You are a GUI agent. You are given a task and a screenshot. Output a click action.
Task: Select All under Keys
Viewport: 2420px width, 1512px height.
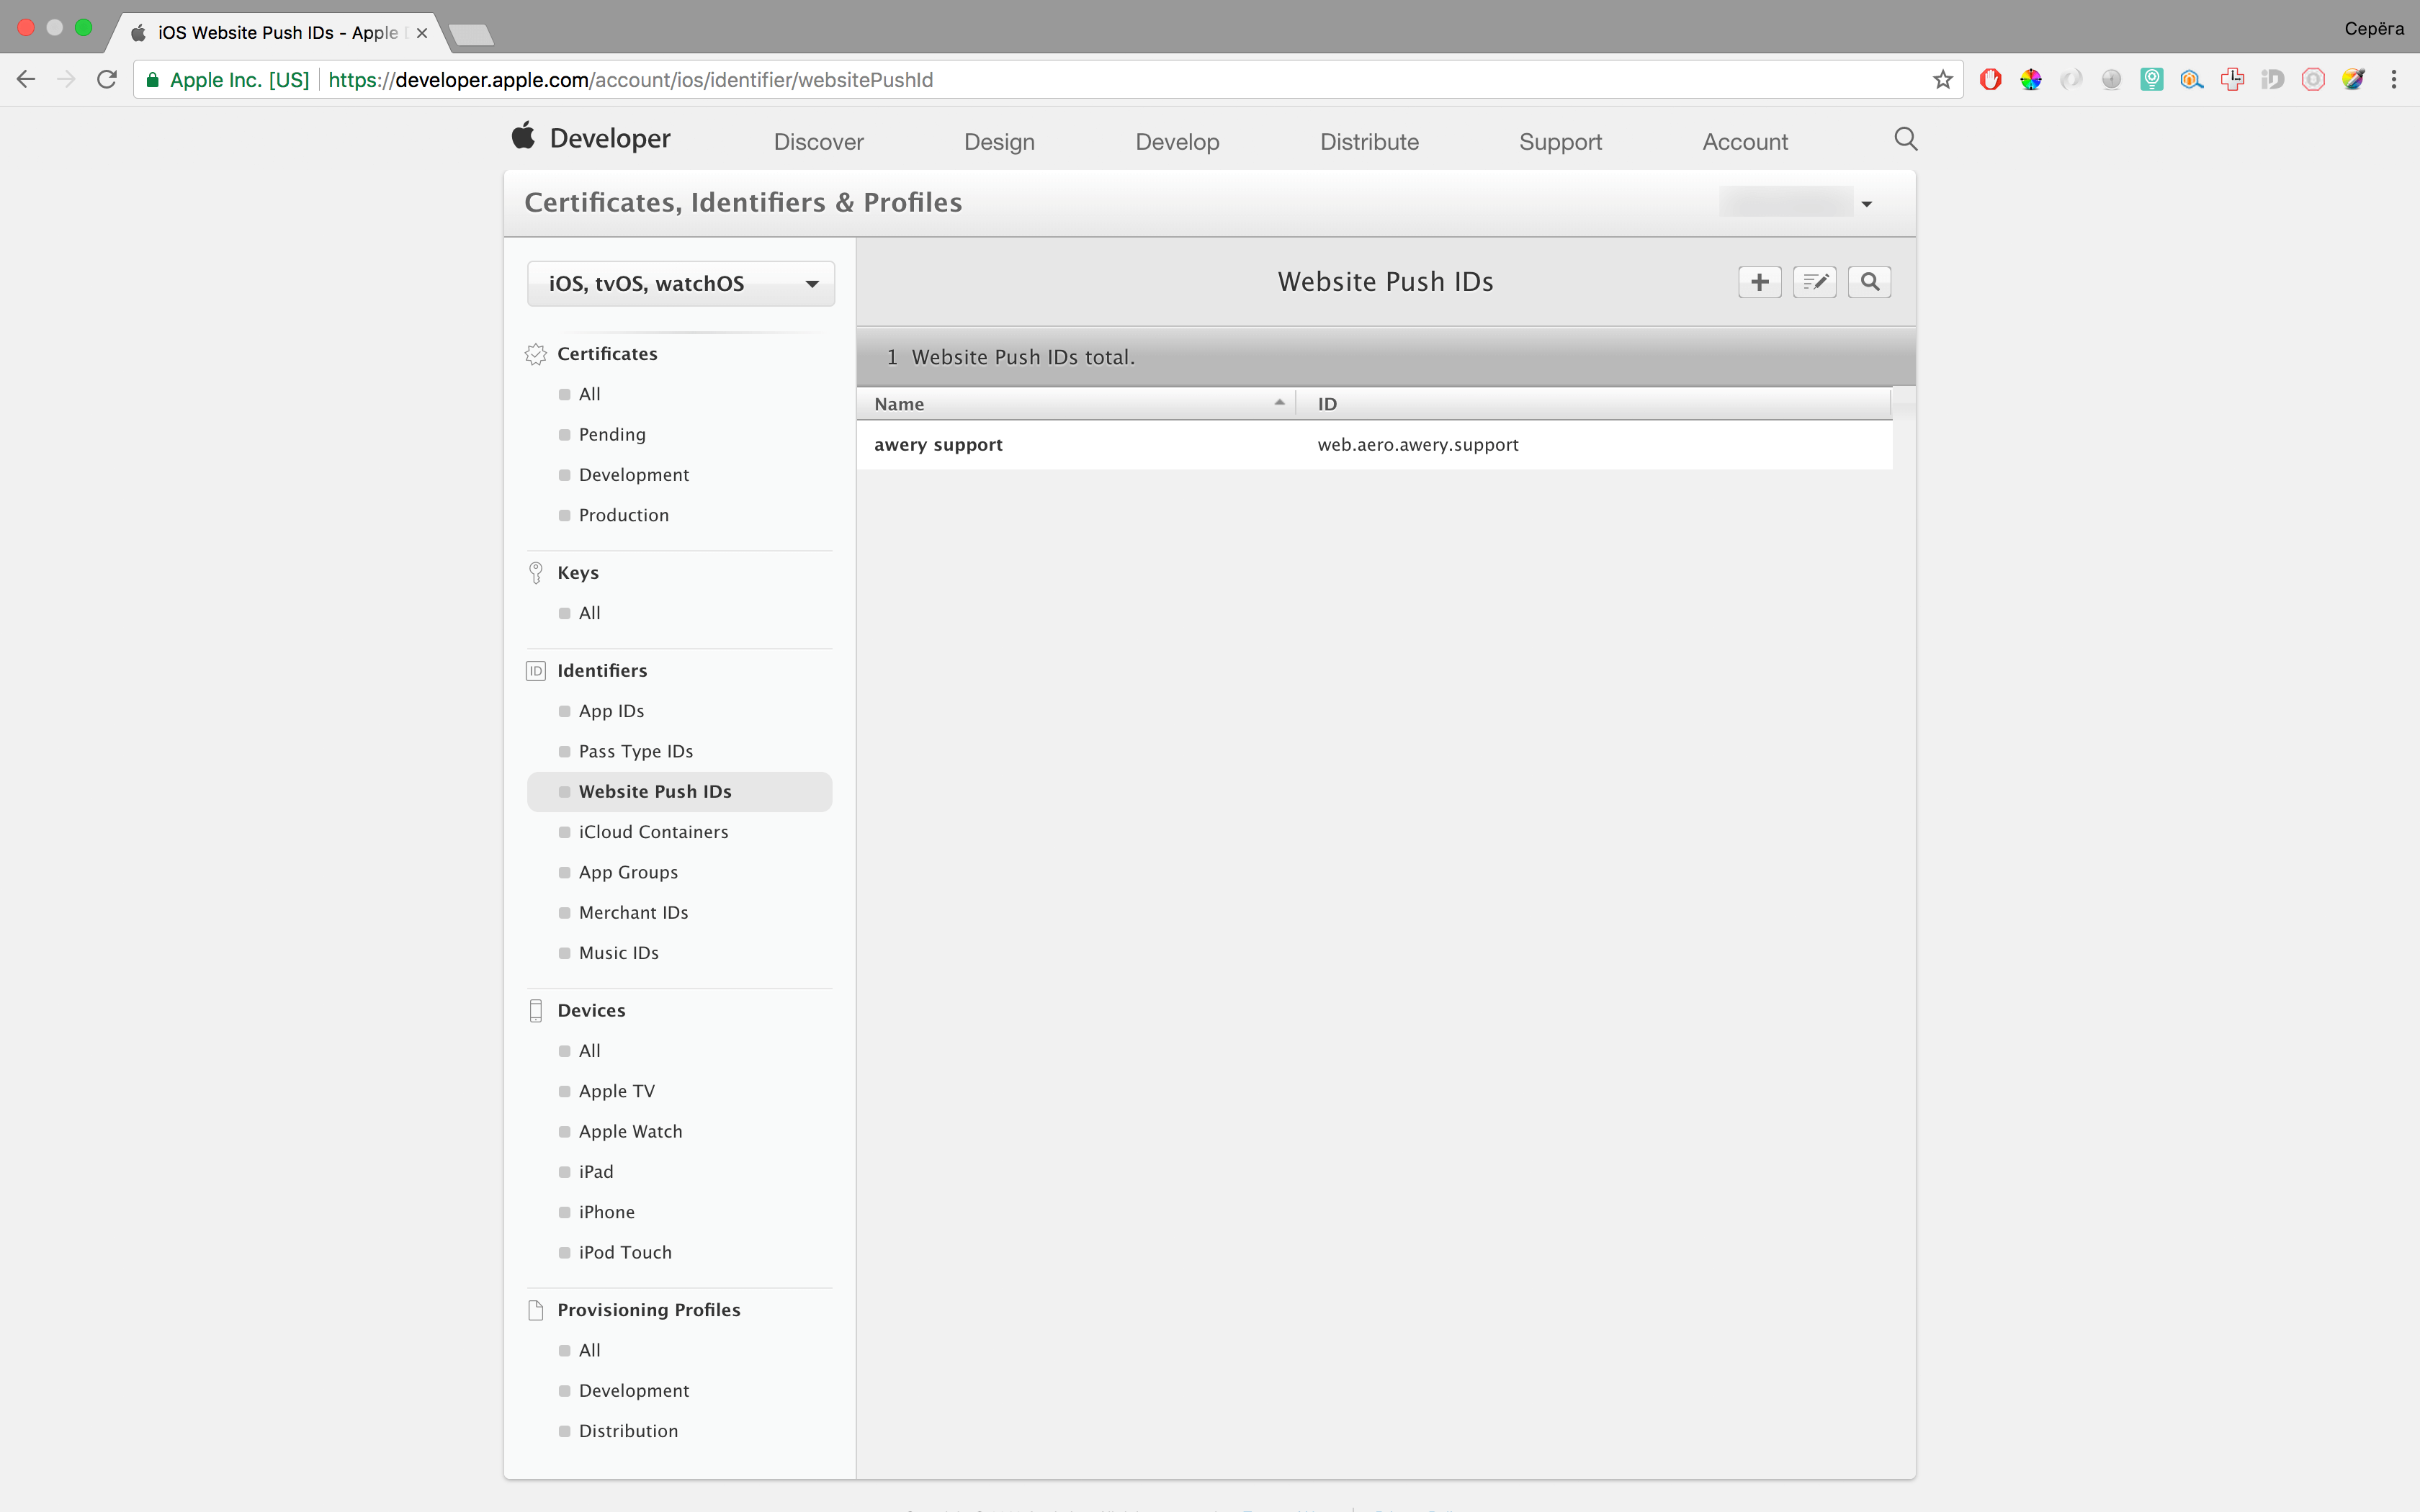pos(590,613)
